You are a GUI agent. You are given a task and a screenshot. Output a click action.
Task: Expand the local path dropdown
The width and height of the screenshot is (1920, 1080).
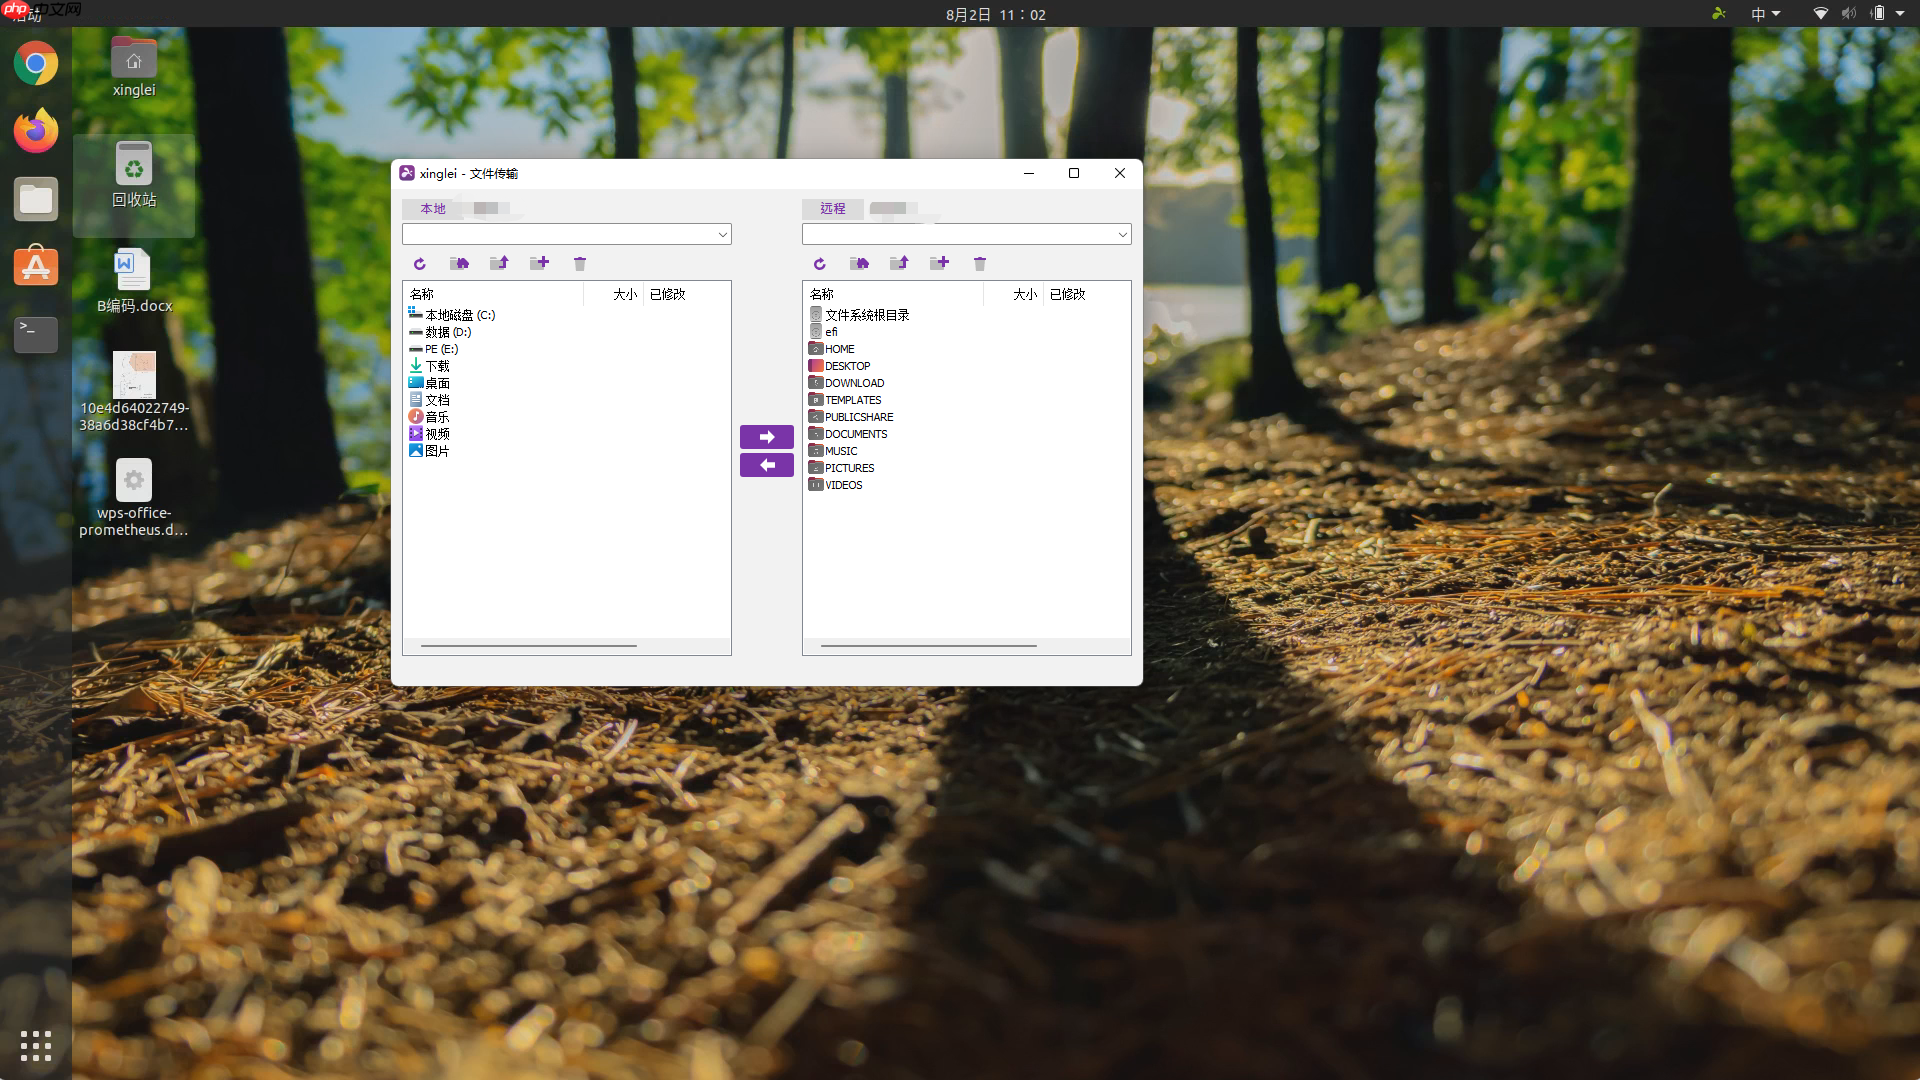coord(722,234)
